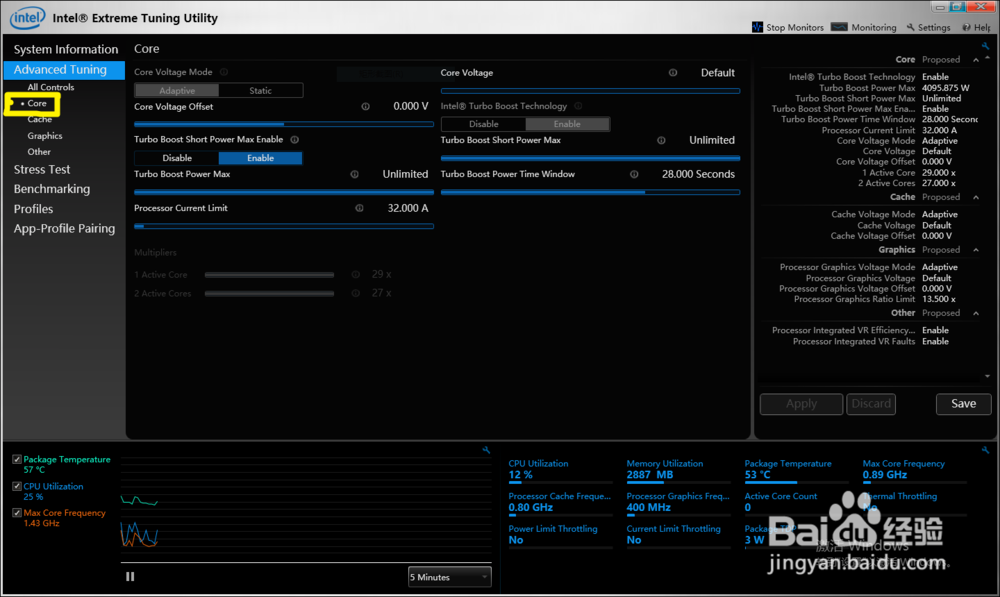Open the 5 Minutes time range dropdown
The image size is (1000, 597).
pyautogui.click(x=450, y=577)
